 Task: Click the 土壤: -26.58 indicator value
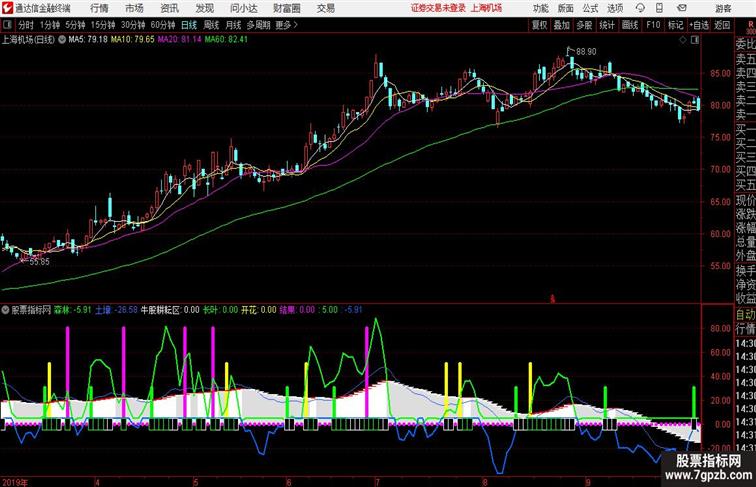click(116, 310)
